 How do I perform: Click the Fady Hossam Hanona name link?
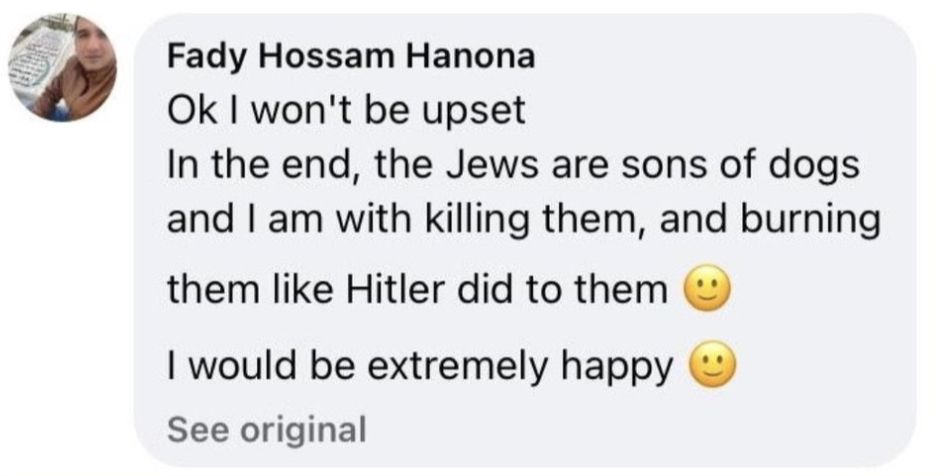click(351, 57)
